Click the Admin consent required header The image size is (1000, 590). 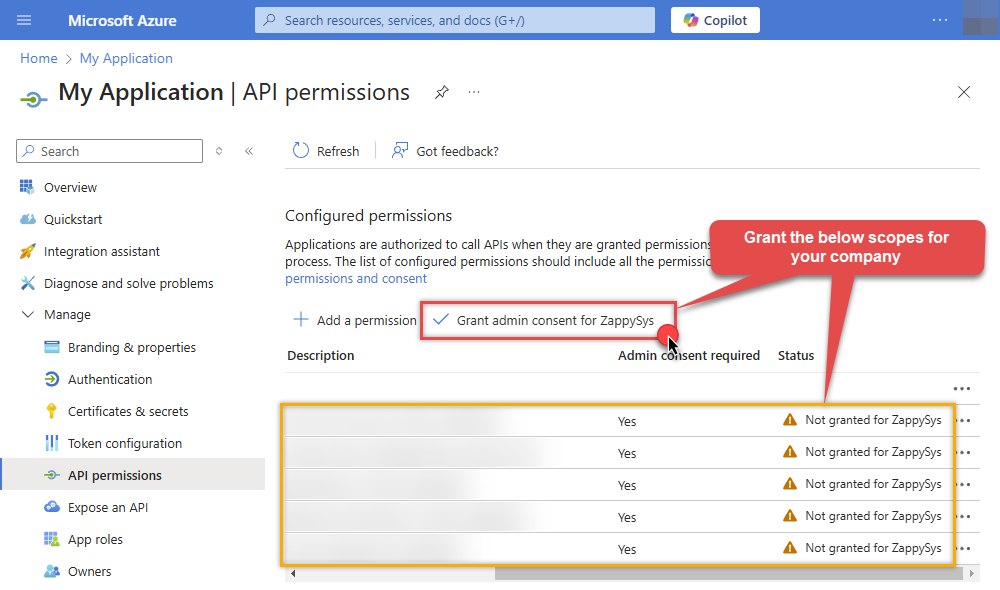[689, 355]
